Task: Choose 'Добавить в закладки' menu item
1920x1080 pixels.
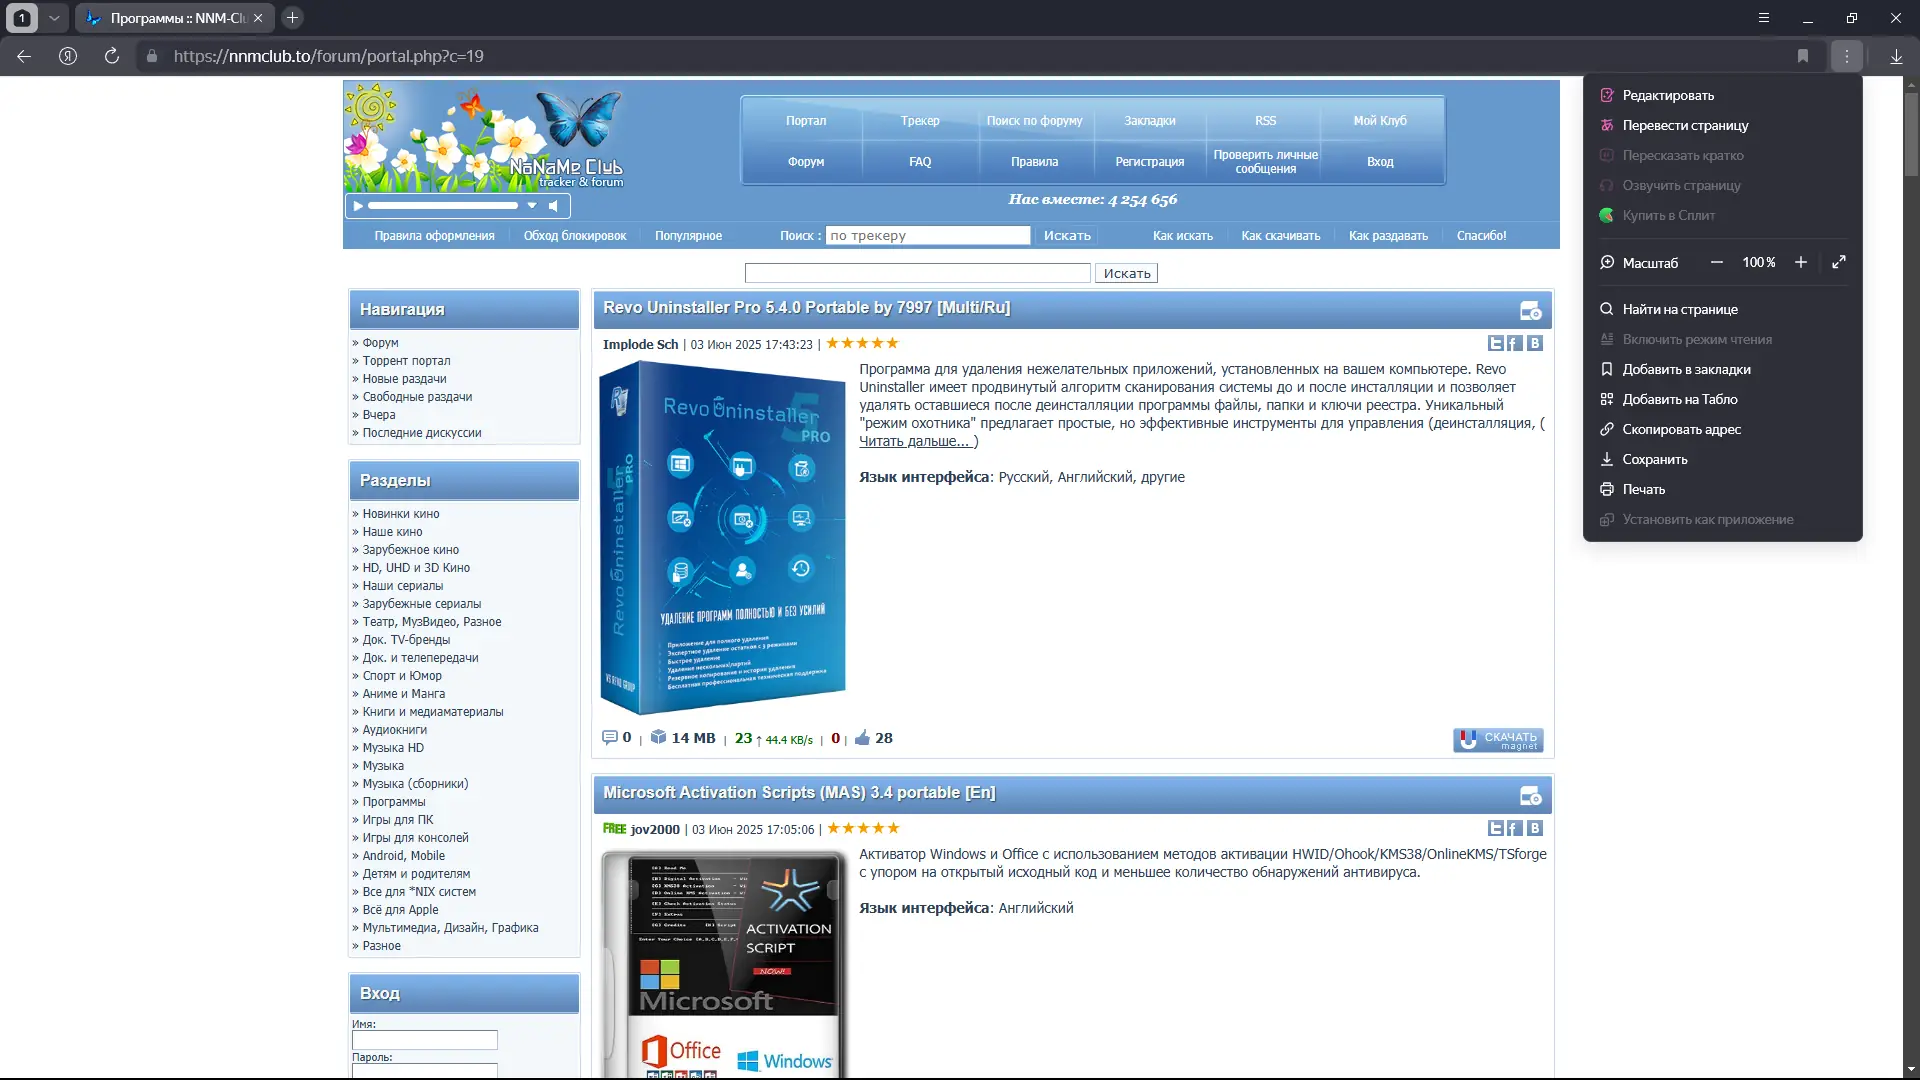Action: click(x=1686, y=369)
